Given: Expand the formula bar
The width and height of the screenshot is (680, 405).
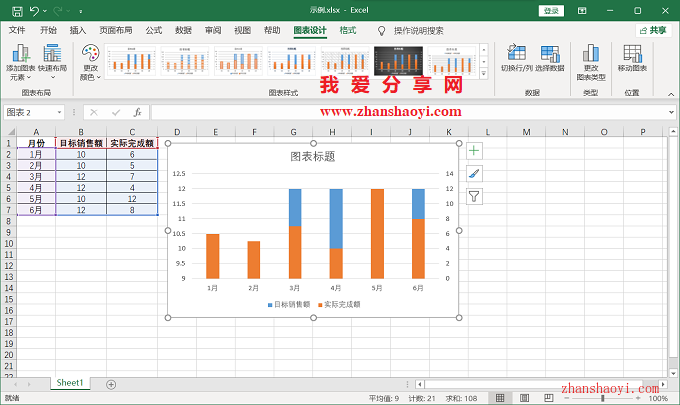Looking at the screenshot, I should point(671,113).
